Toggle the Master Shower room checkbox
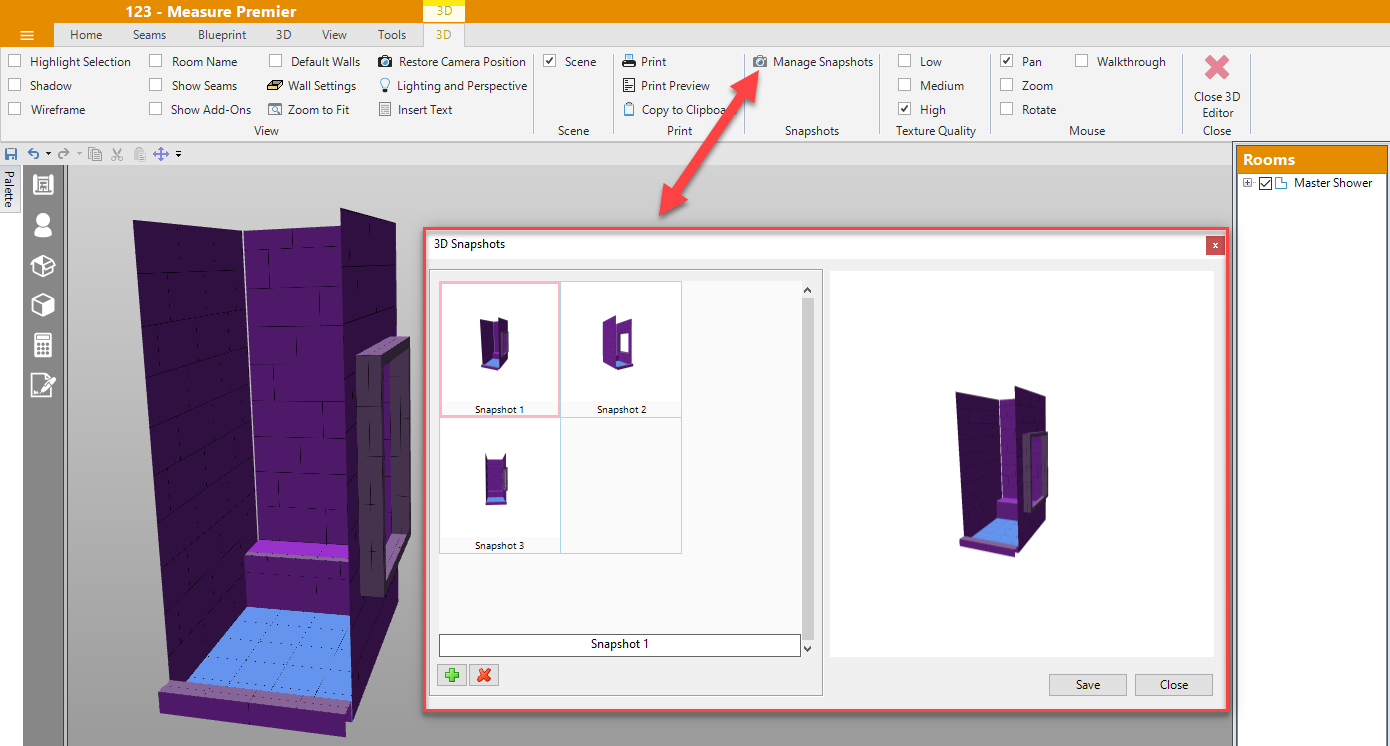 1266,182
